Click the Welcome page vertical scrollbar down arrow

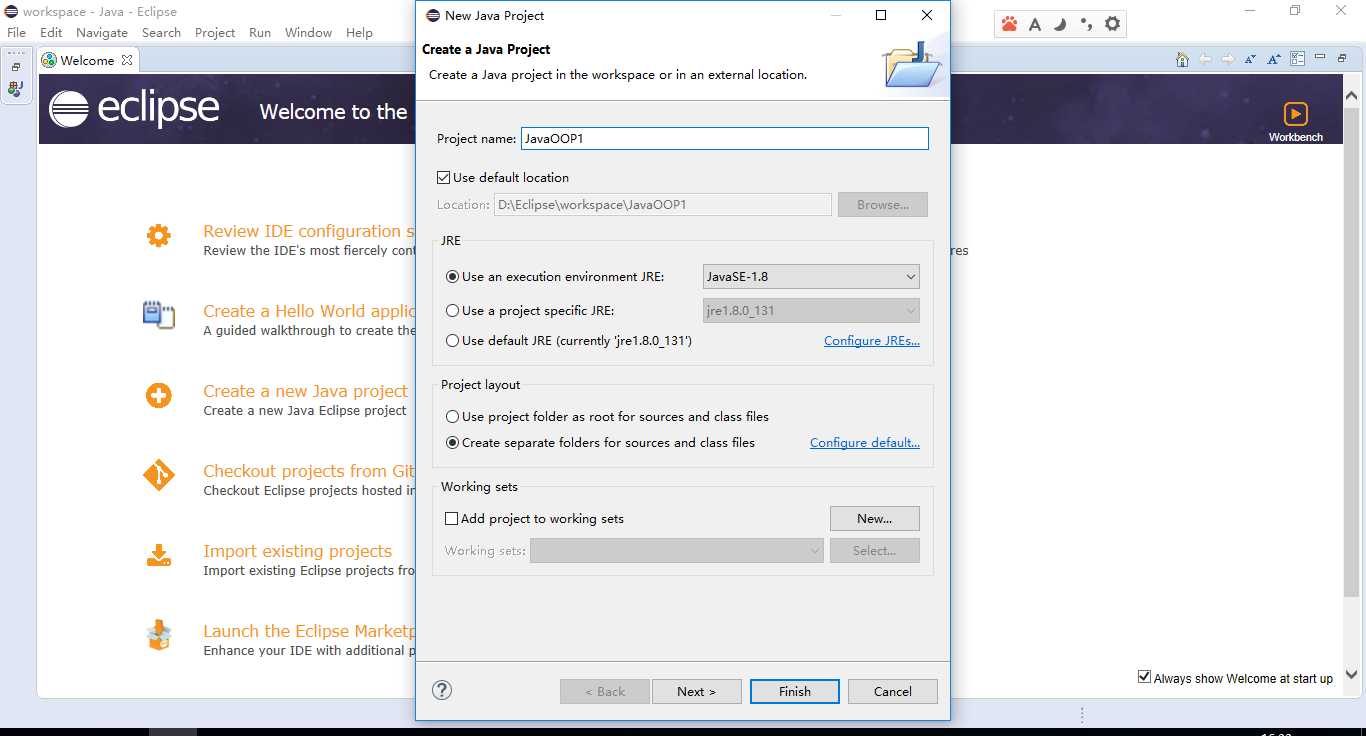(1351, 674)
